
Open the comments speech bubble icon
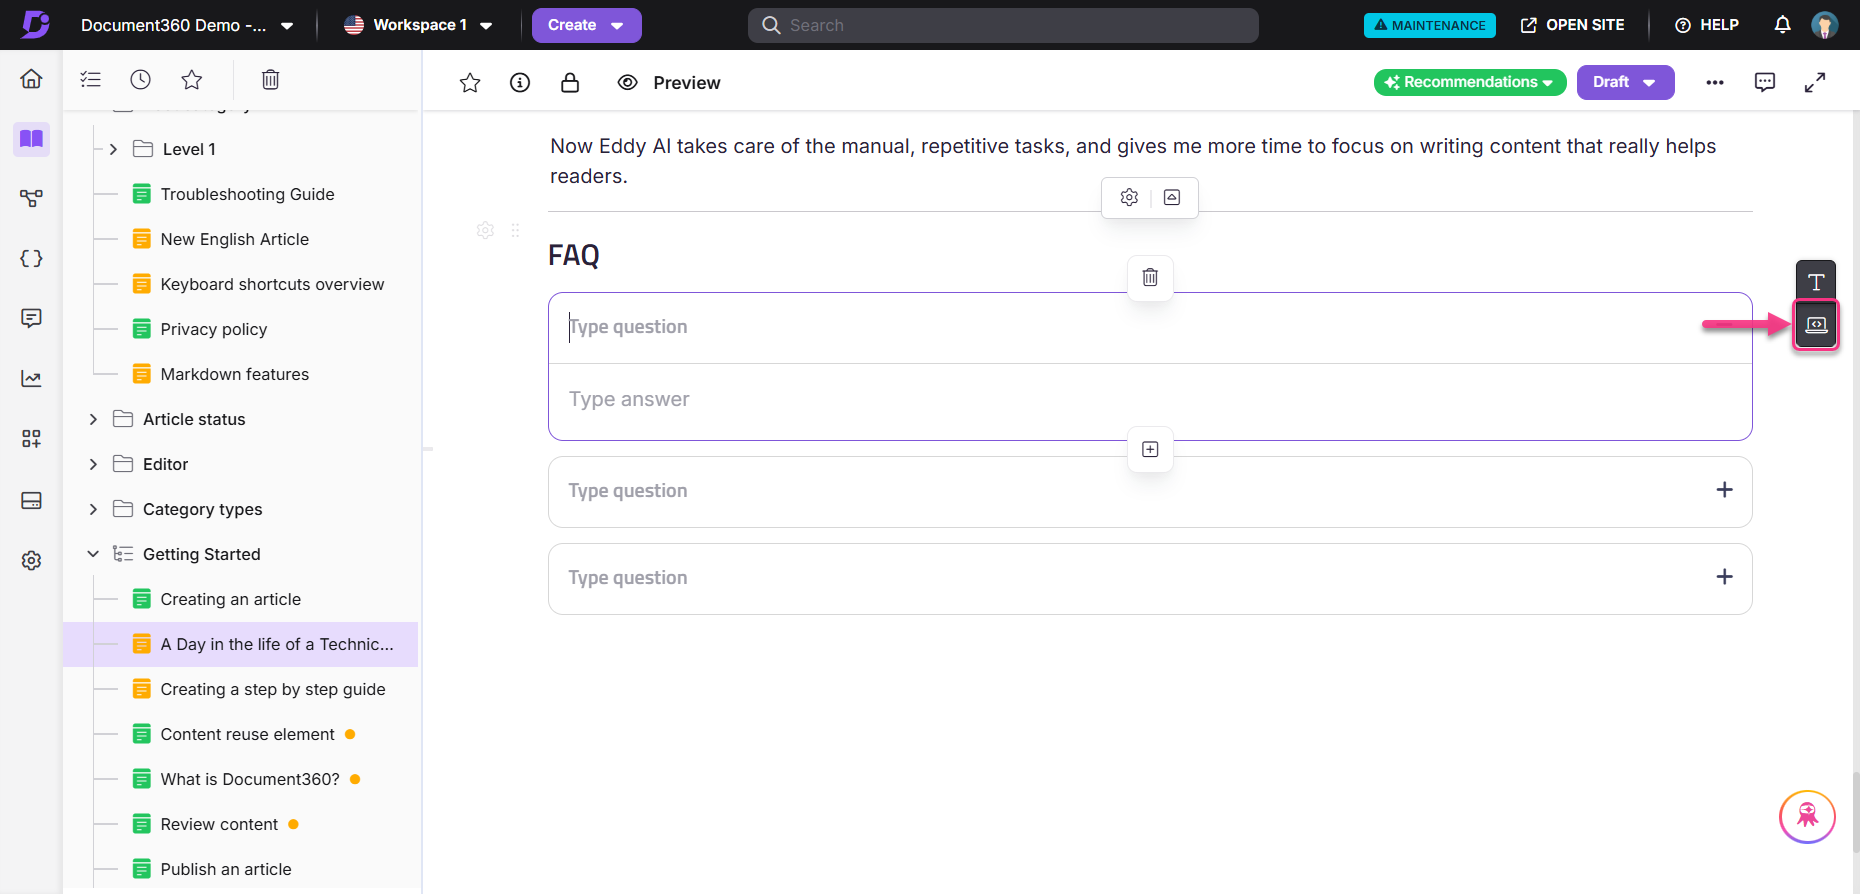1765,83
